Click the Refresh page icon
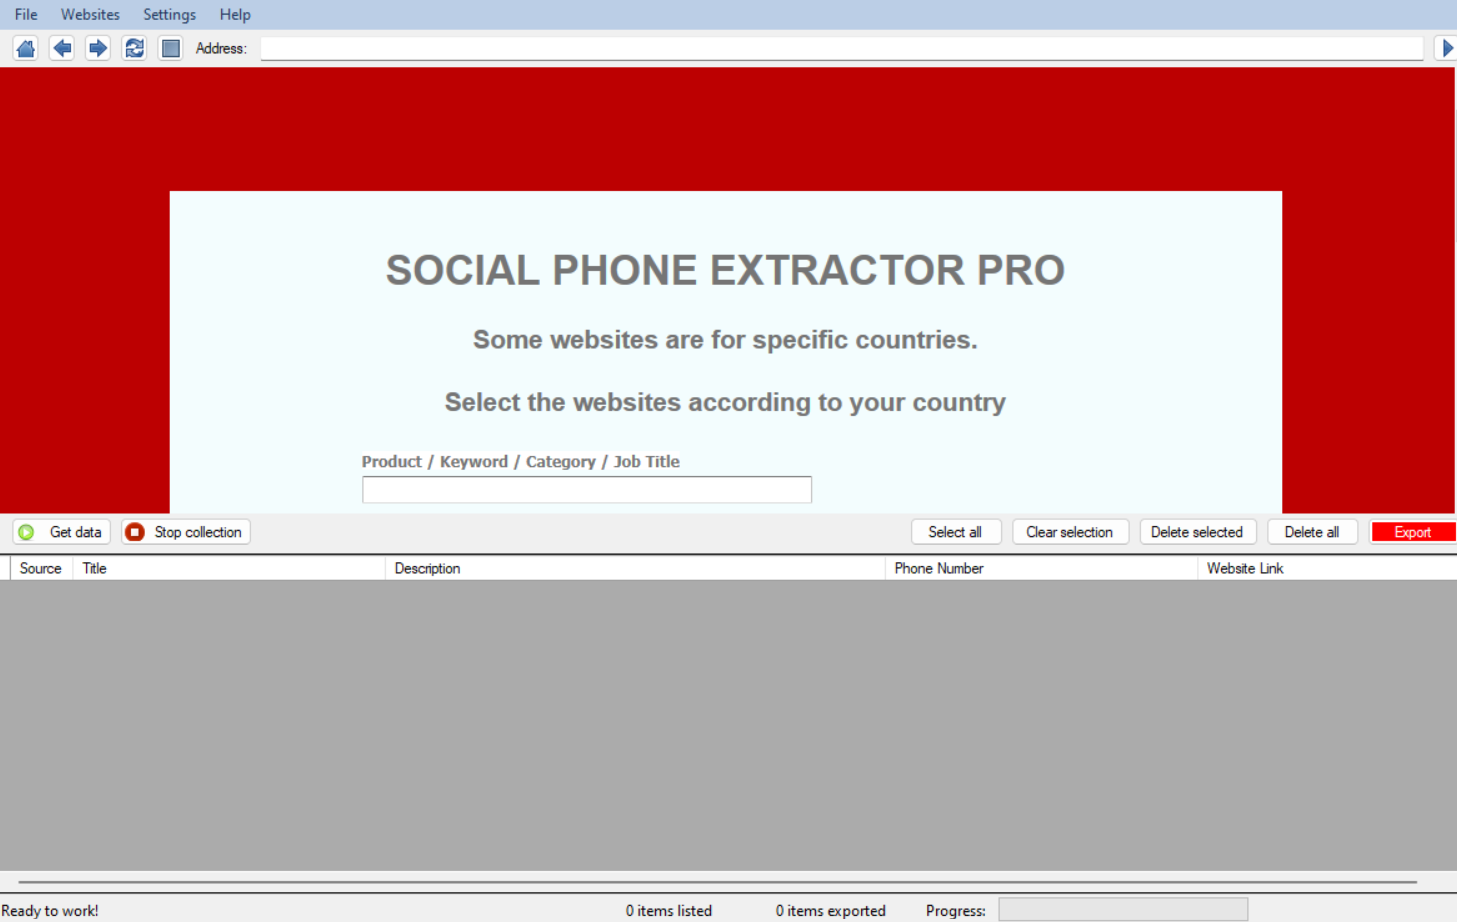1457x922 pixels. pos(134,48)
